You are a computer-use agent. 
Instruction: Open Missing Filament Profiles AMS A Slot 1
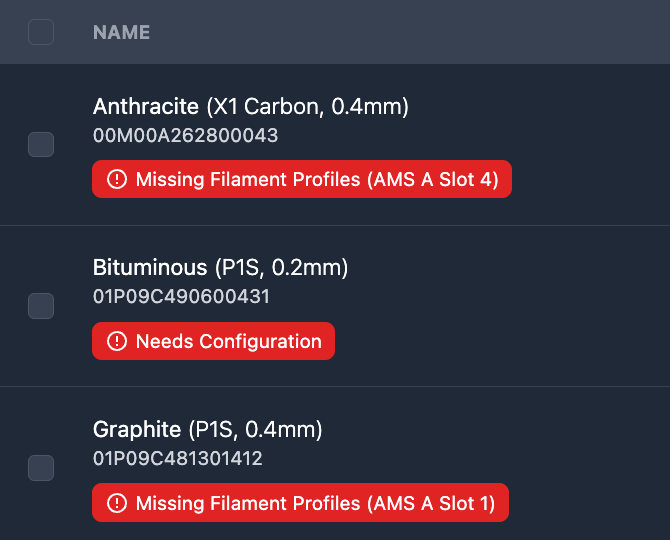click(x=300, y=504)
